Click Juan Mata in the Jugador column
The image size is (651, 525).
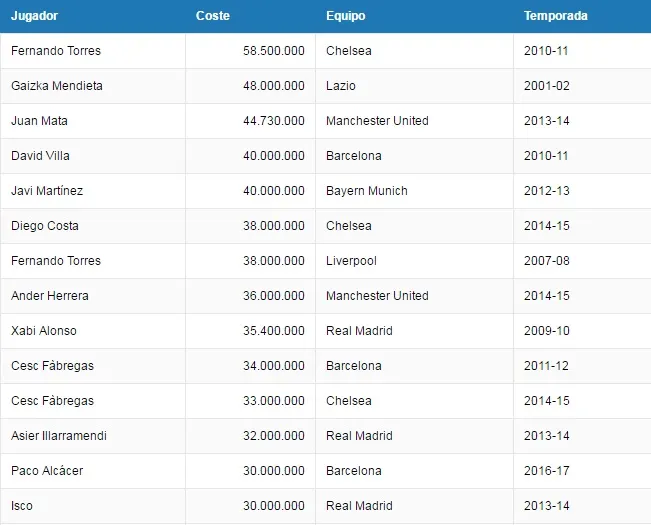pos(39,121)
